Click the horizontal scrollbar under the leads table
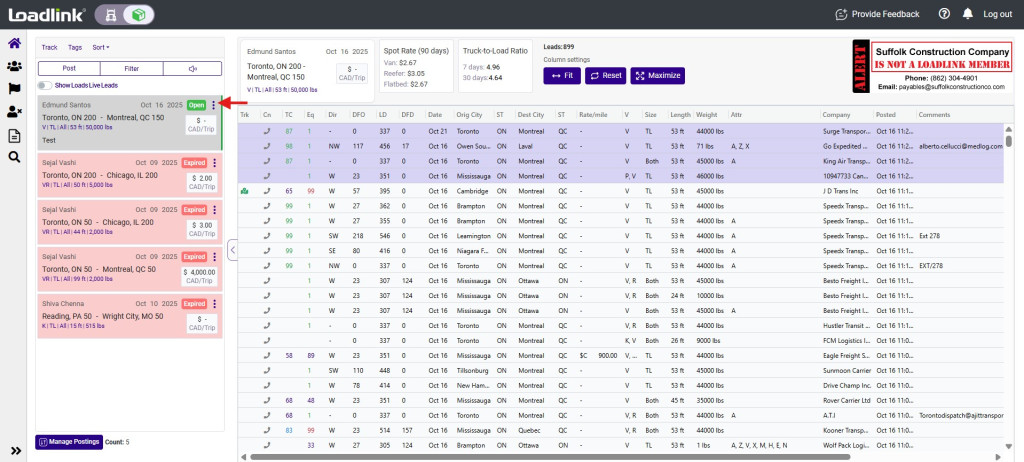1024x462 pixels. 600,456
